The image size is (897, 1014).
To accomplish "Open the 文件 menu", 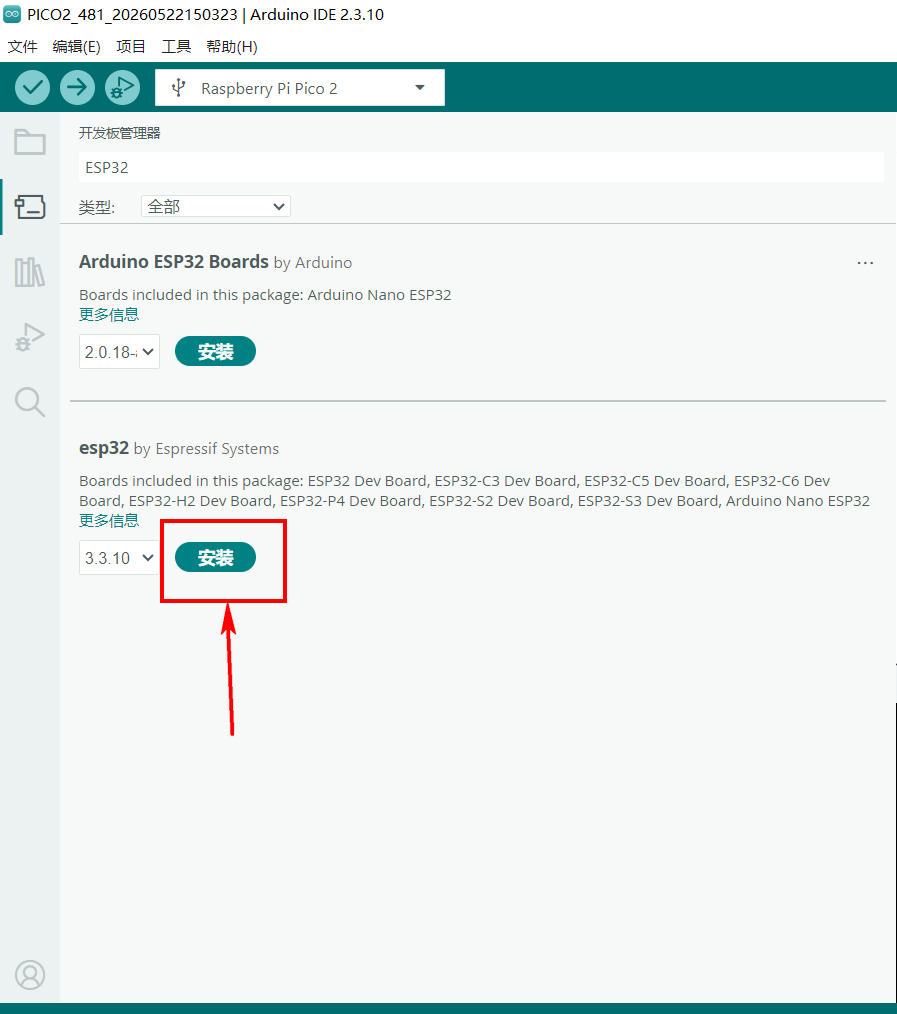I will coord(23,47).
